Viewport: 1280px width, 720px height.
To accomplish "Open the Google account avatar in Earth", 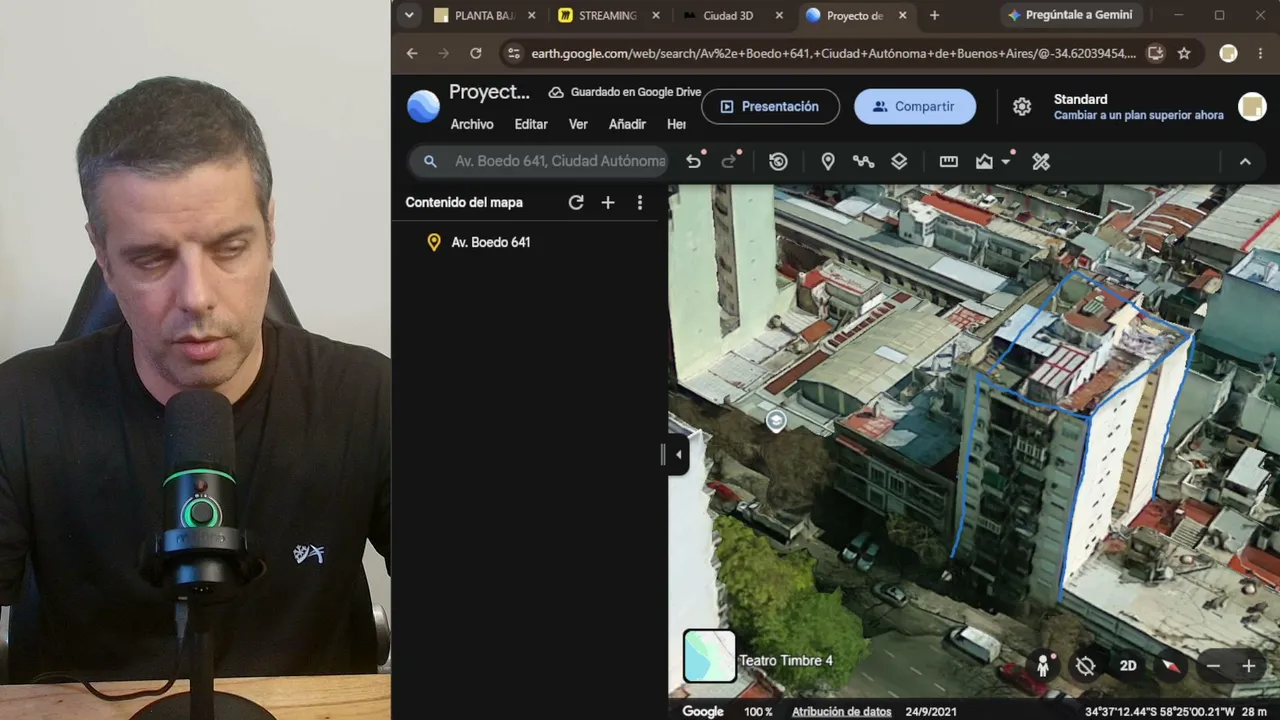I will click(x=1252, y=106).
